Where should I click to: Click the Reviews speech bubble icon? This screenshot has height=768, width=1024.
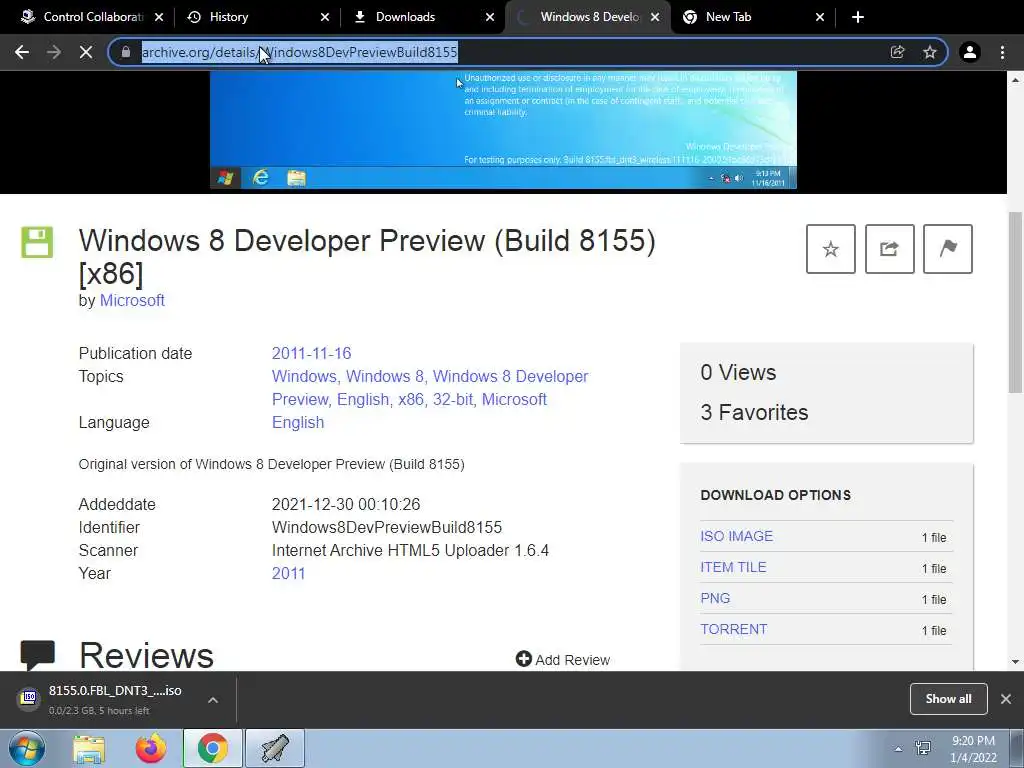[x=37, y=655]
